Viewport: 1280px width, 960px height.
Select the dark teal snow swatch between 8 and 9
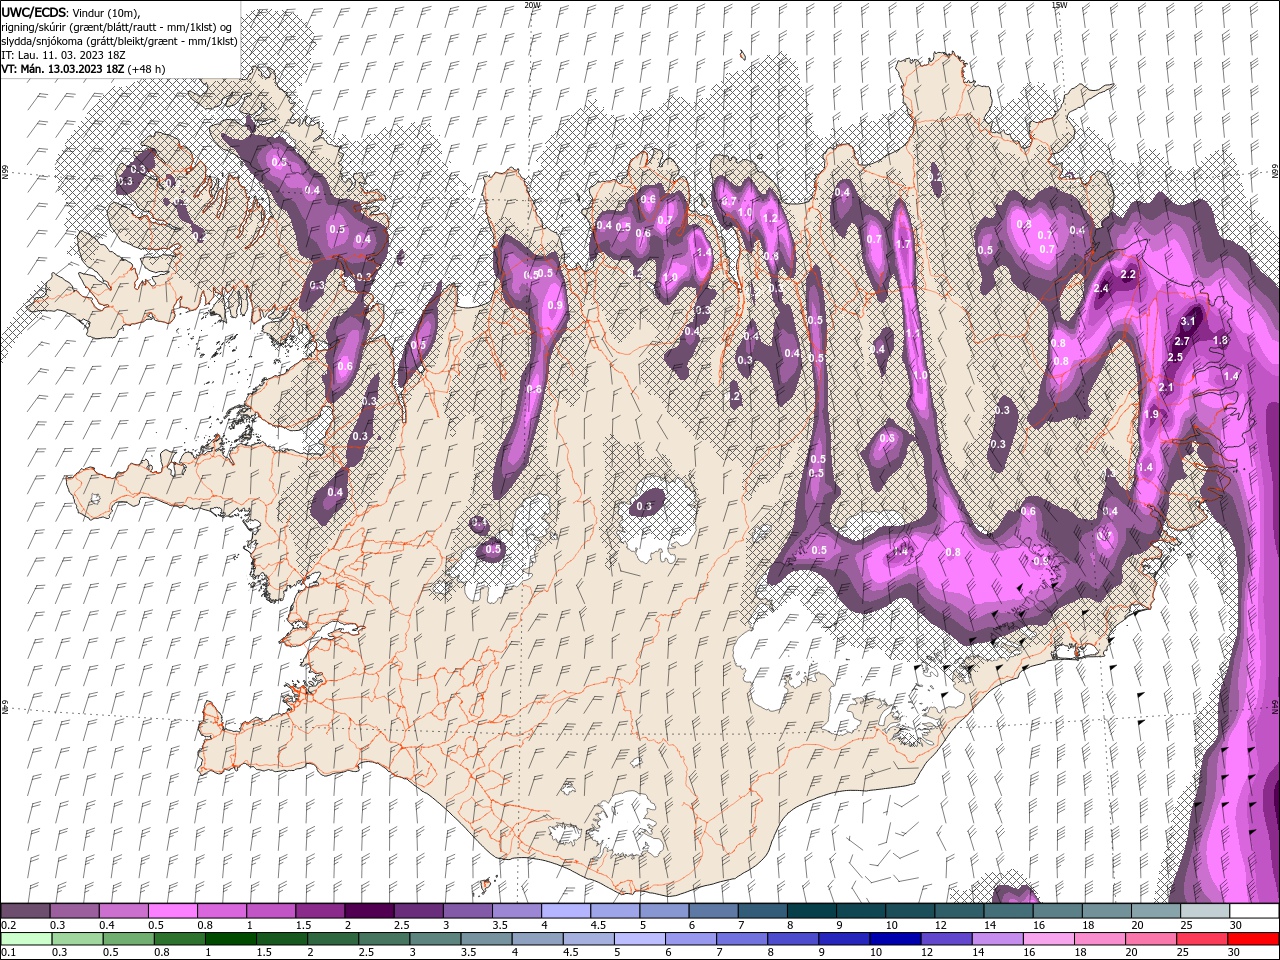811,911
